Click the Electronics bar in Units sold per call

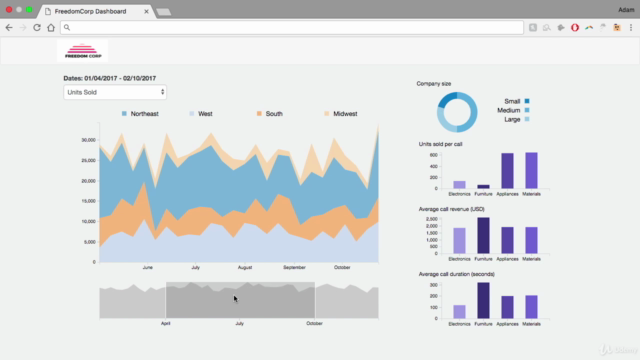coord(459,184)
